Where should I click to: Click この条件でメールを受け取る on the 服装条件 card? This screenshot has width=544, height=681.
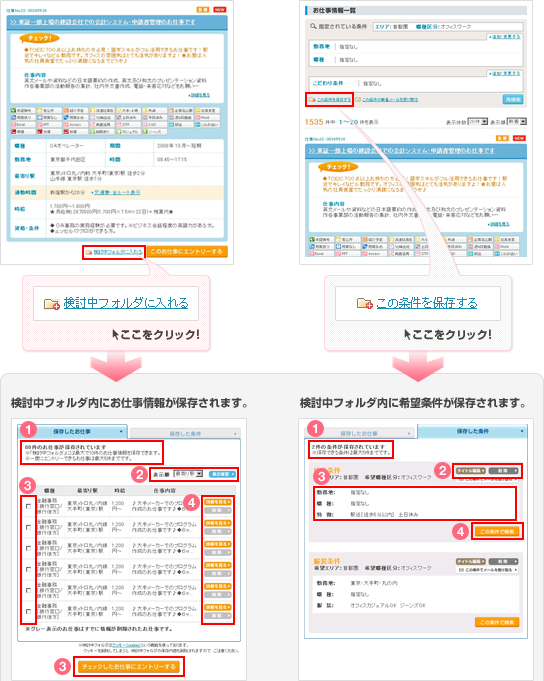(x=488, y=569)
